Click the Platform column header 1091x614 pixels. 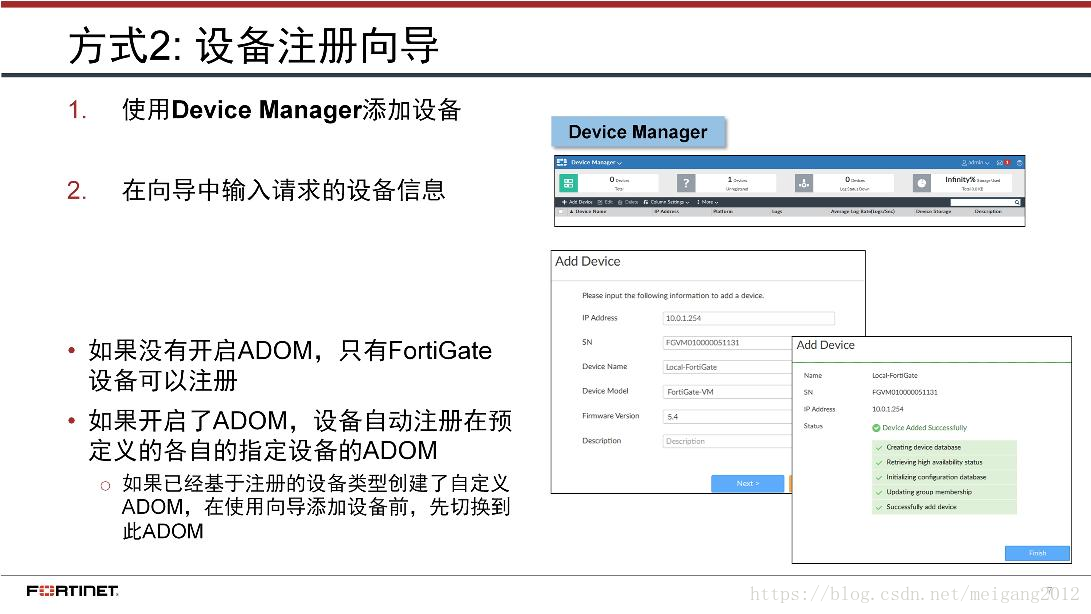723,212
